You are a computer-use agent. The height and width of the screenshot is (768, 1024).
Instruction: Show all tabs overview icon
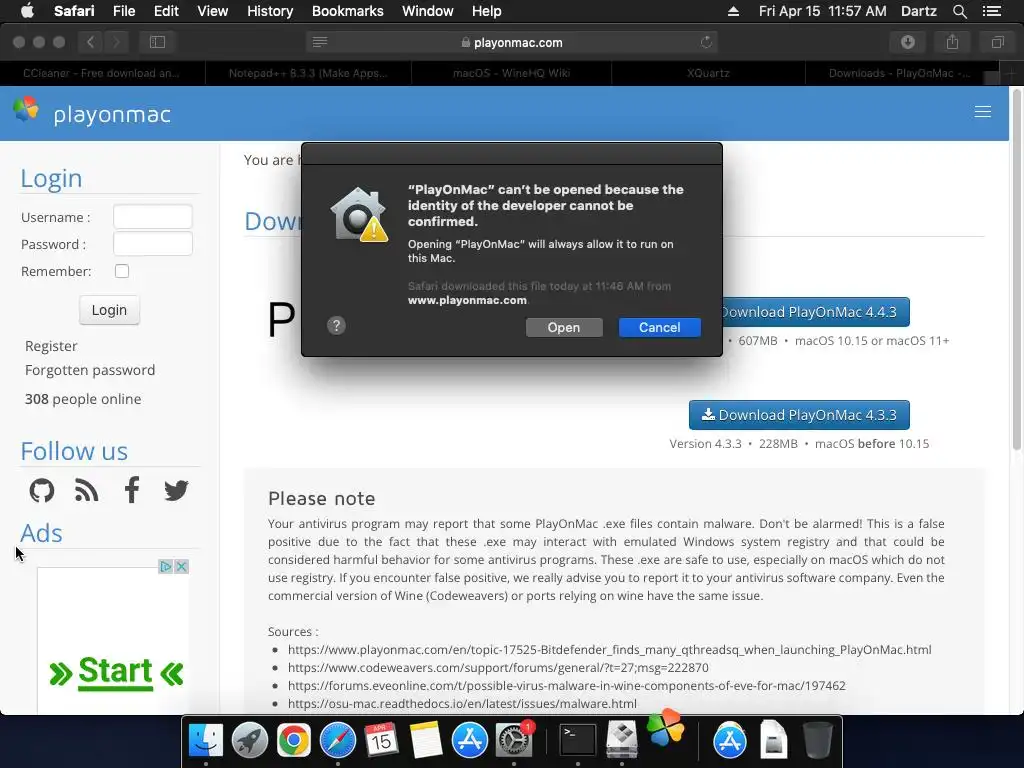[x=997, y=42]
